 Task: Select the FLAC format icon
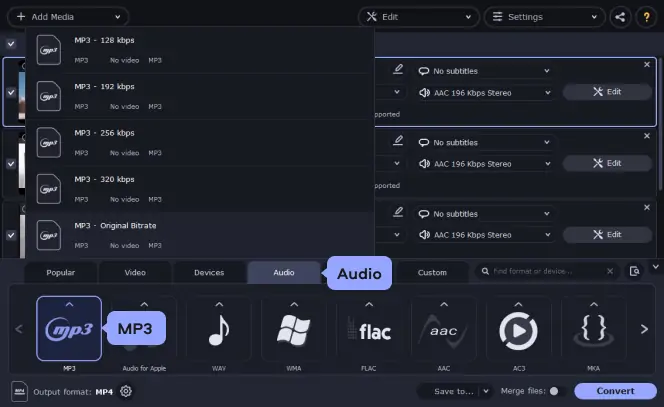tap(369, 329)
